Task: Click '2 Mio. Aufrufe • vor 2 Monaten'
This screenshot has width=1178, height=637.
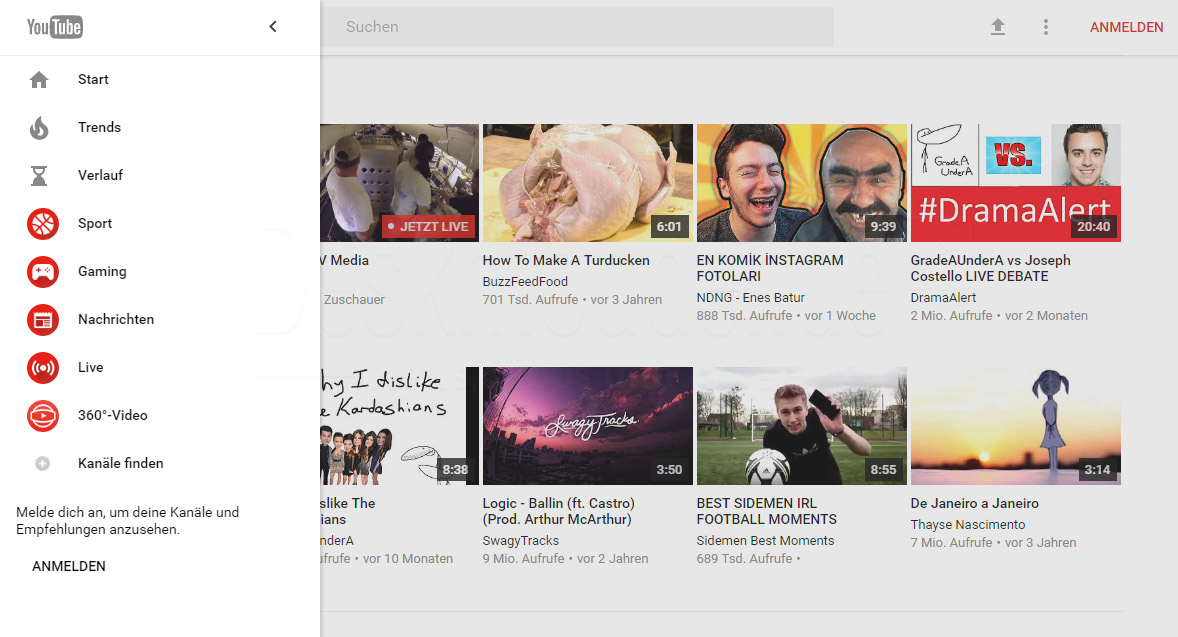Action: click(x=999, y=316)
